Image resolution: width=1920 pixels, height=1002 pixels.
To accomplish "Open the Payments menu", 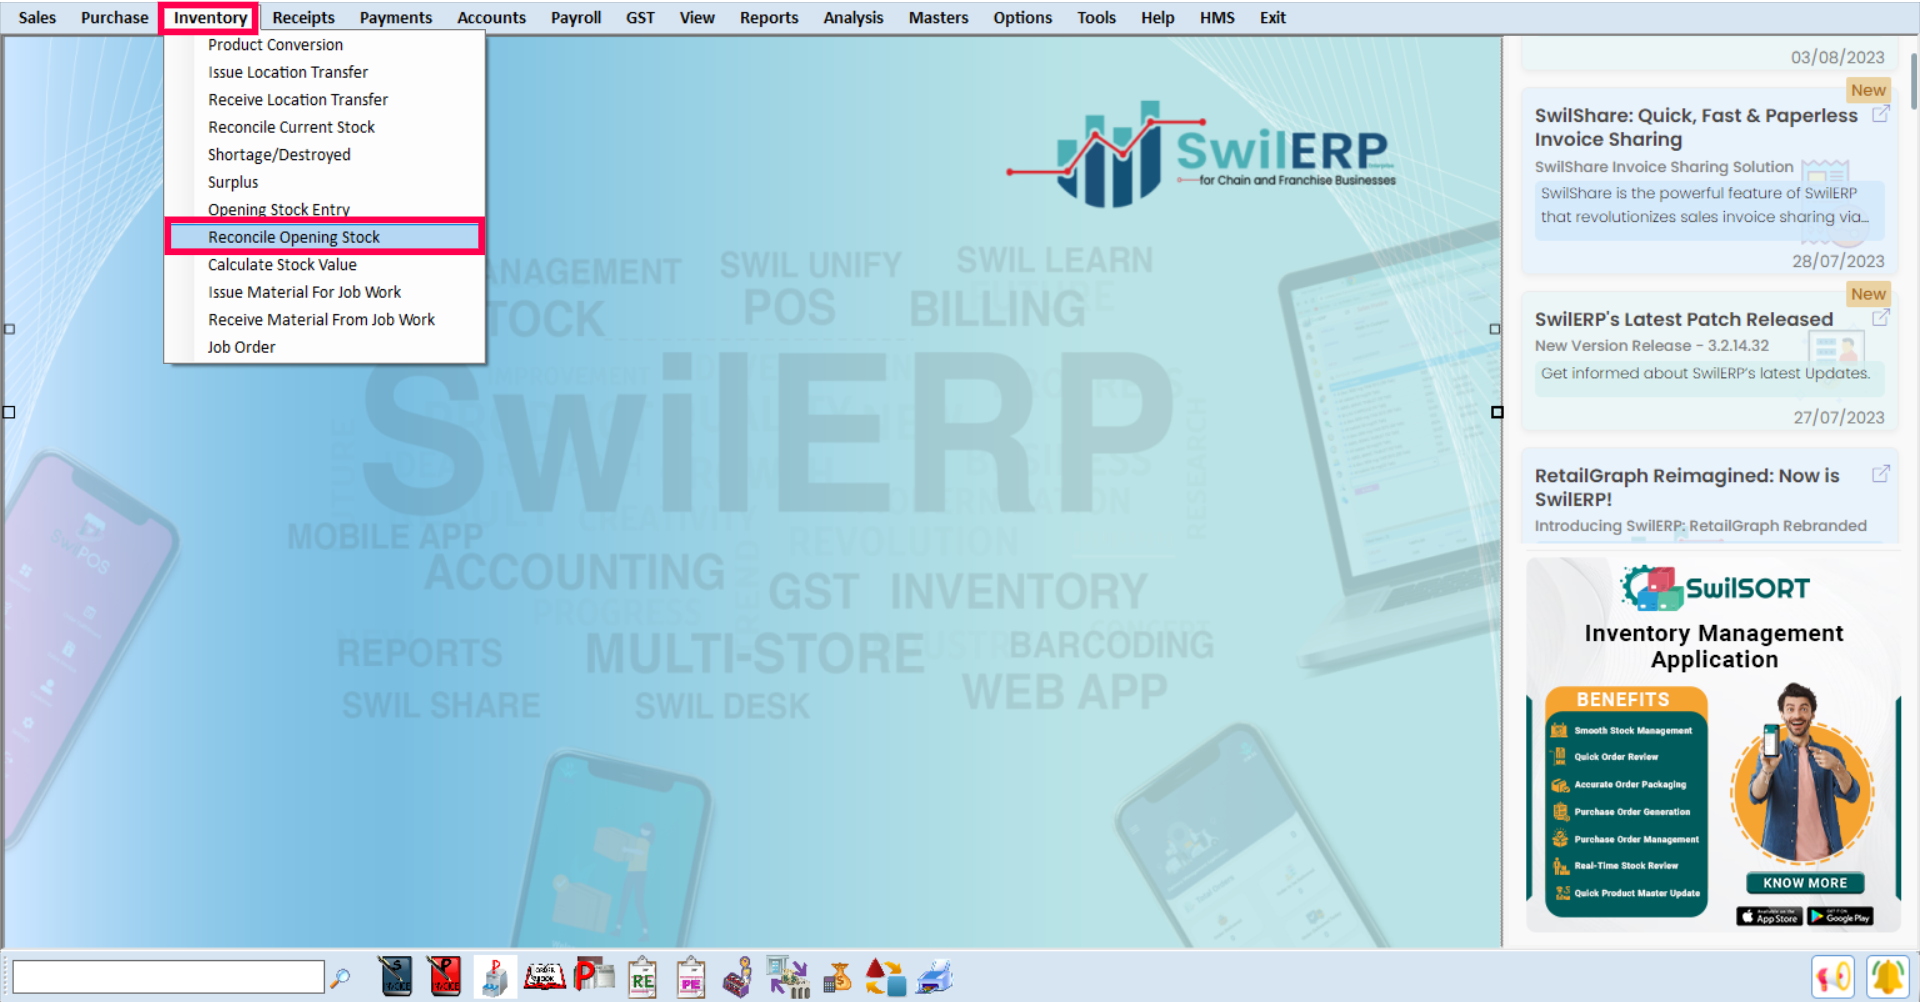I will tap(396, 17).
